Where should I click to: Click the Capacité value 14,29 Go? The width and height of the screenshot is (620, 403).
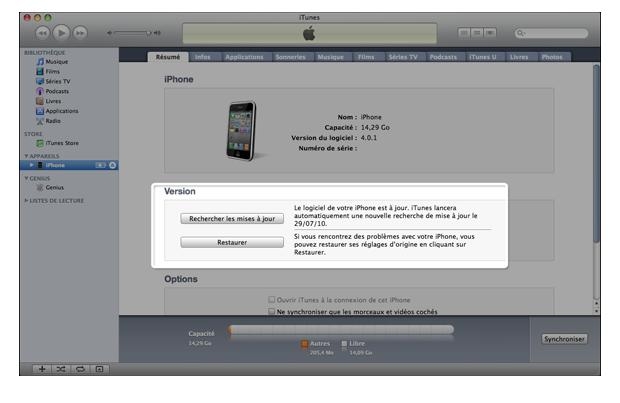click(375, 127)
